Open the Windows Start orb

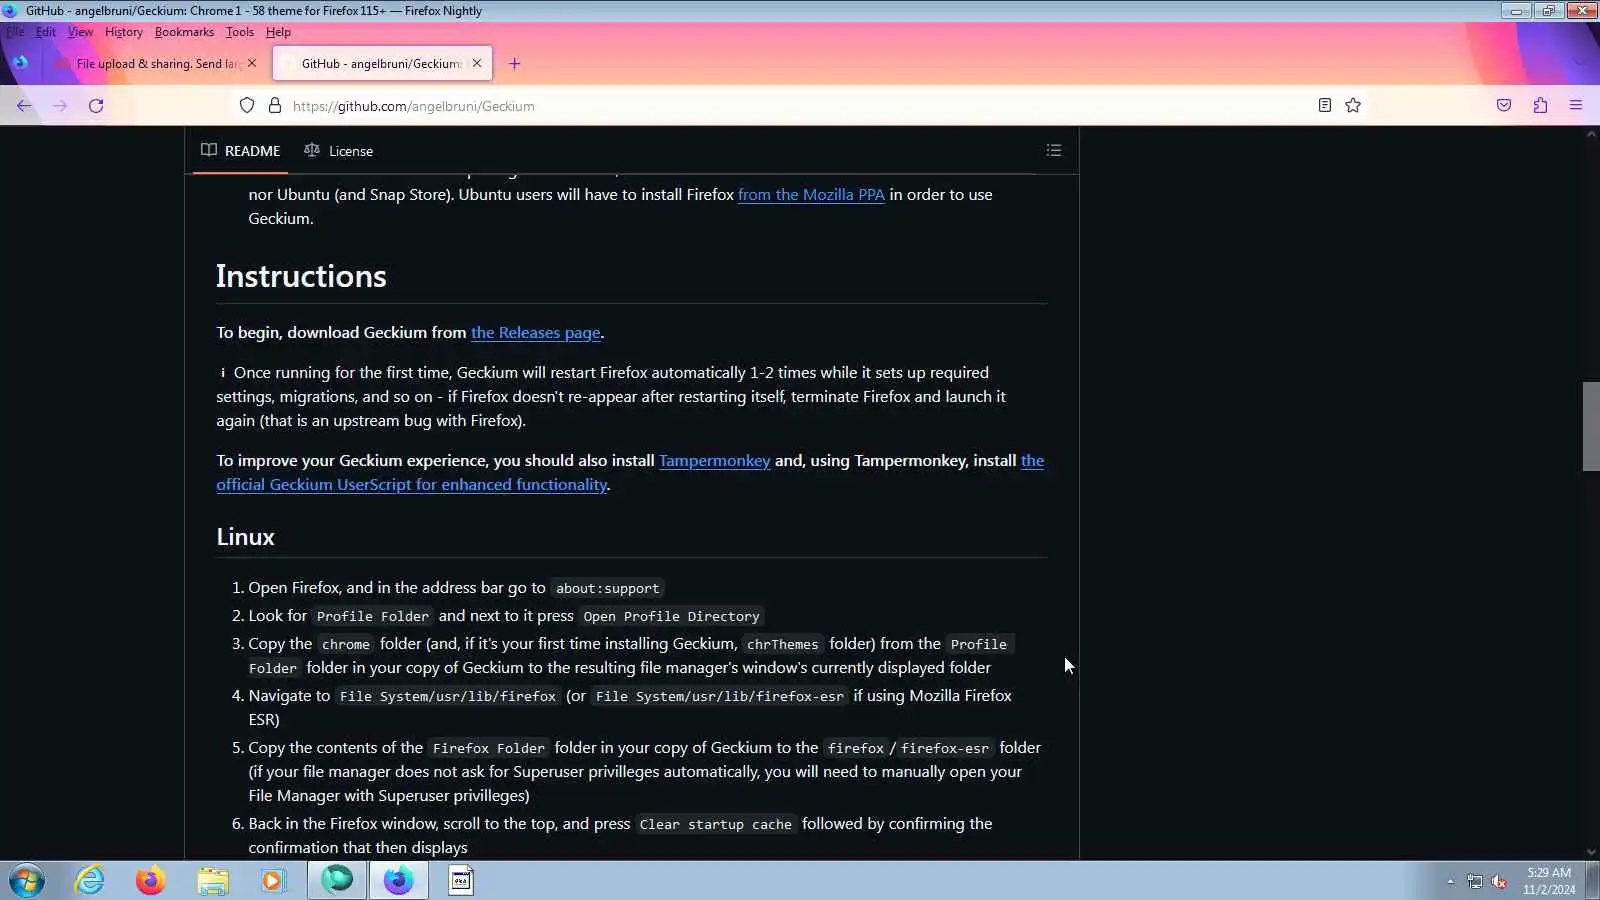tap(27, 881)
